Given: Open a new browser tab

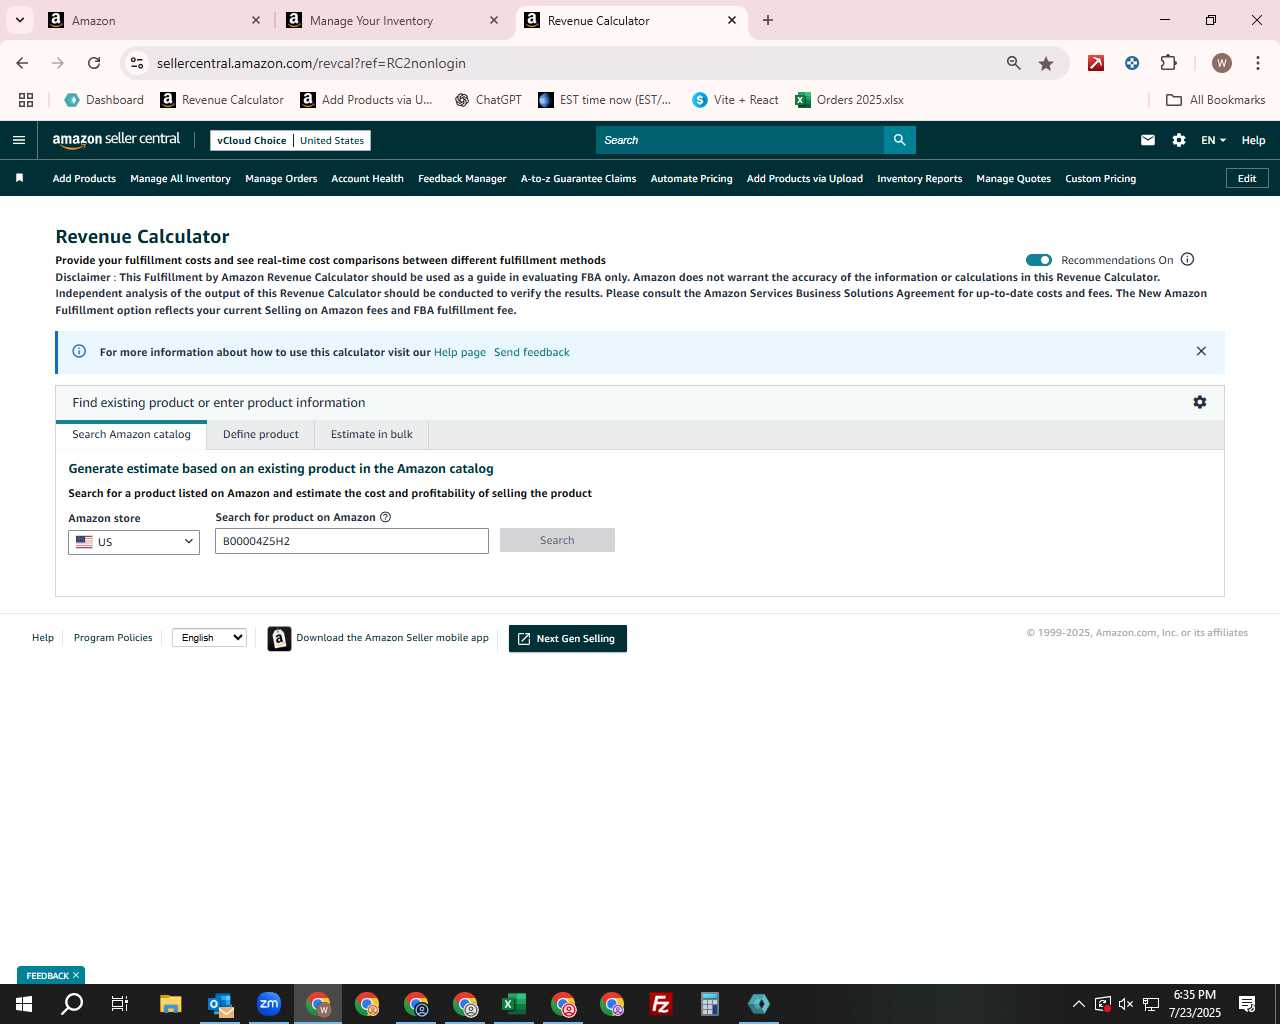Looking at the screenshot, I should (768, 20).
